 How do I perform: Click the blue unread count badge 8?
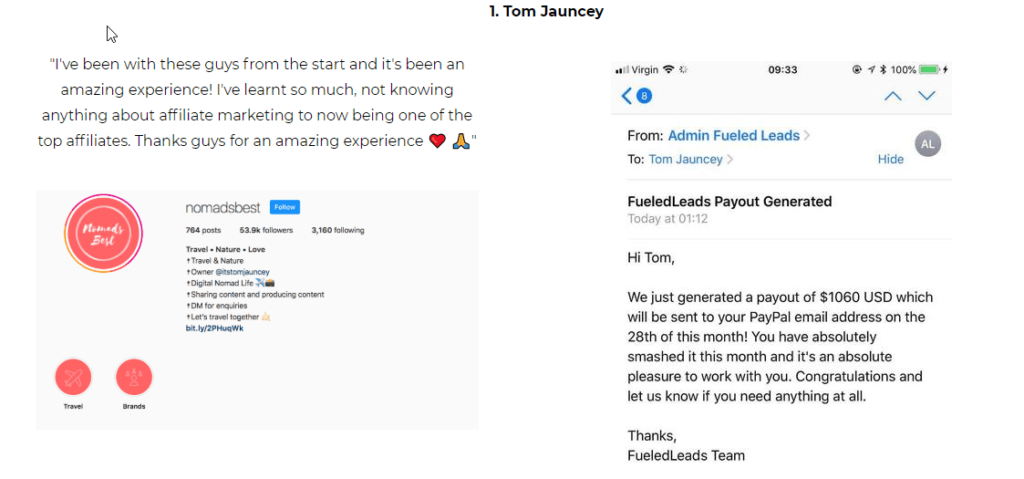[x=644, y=96]
